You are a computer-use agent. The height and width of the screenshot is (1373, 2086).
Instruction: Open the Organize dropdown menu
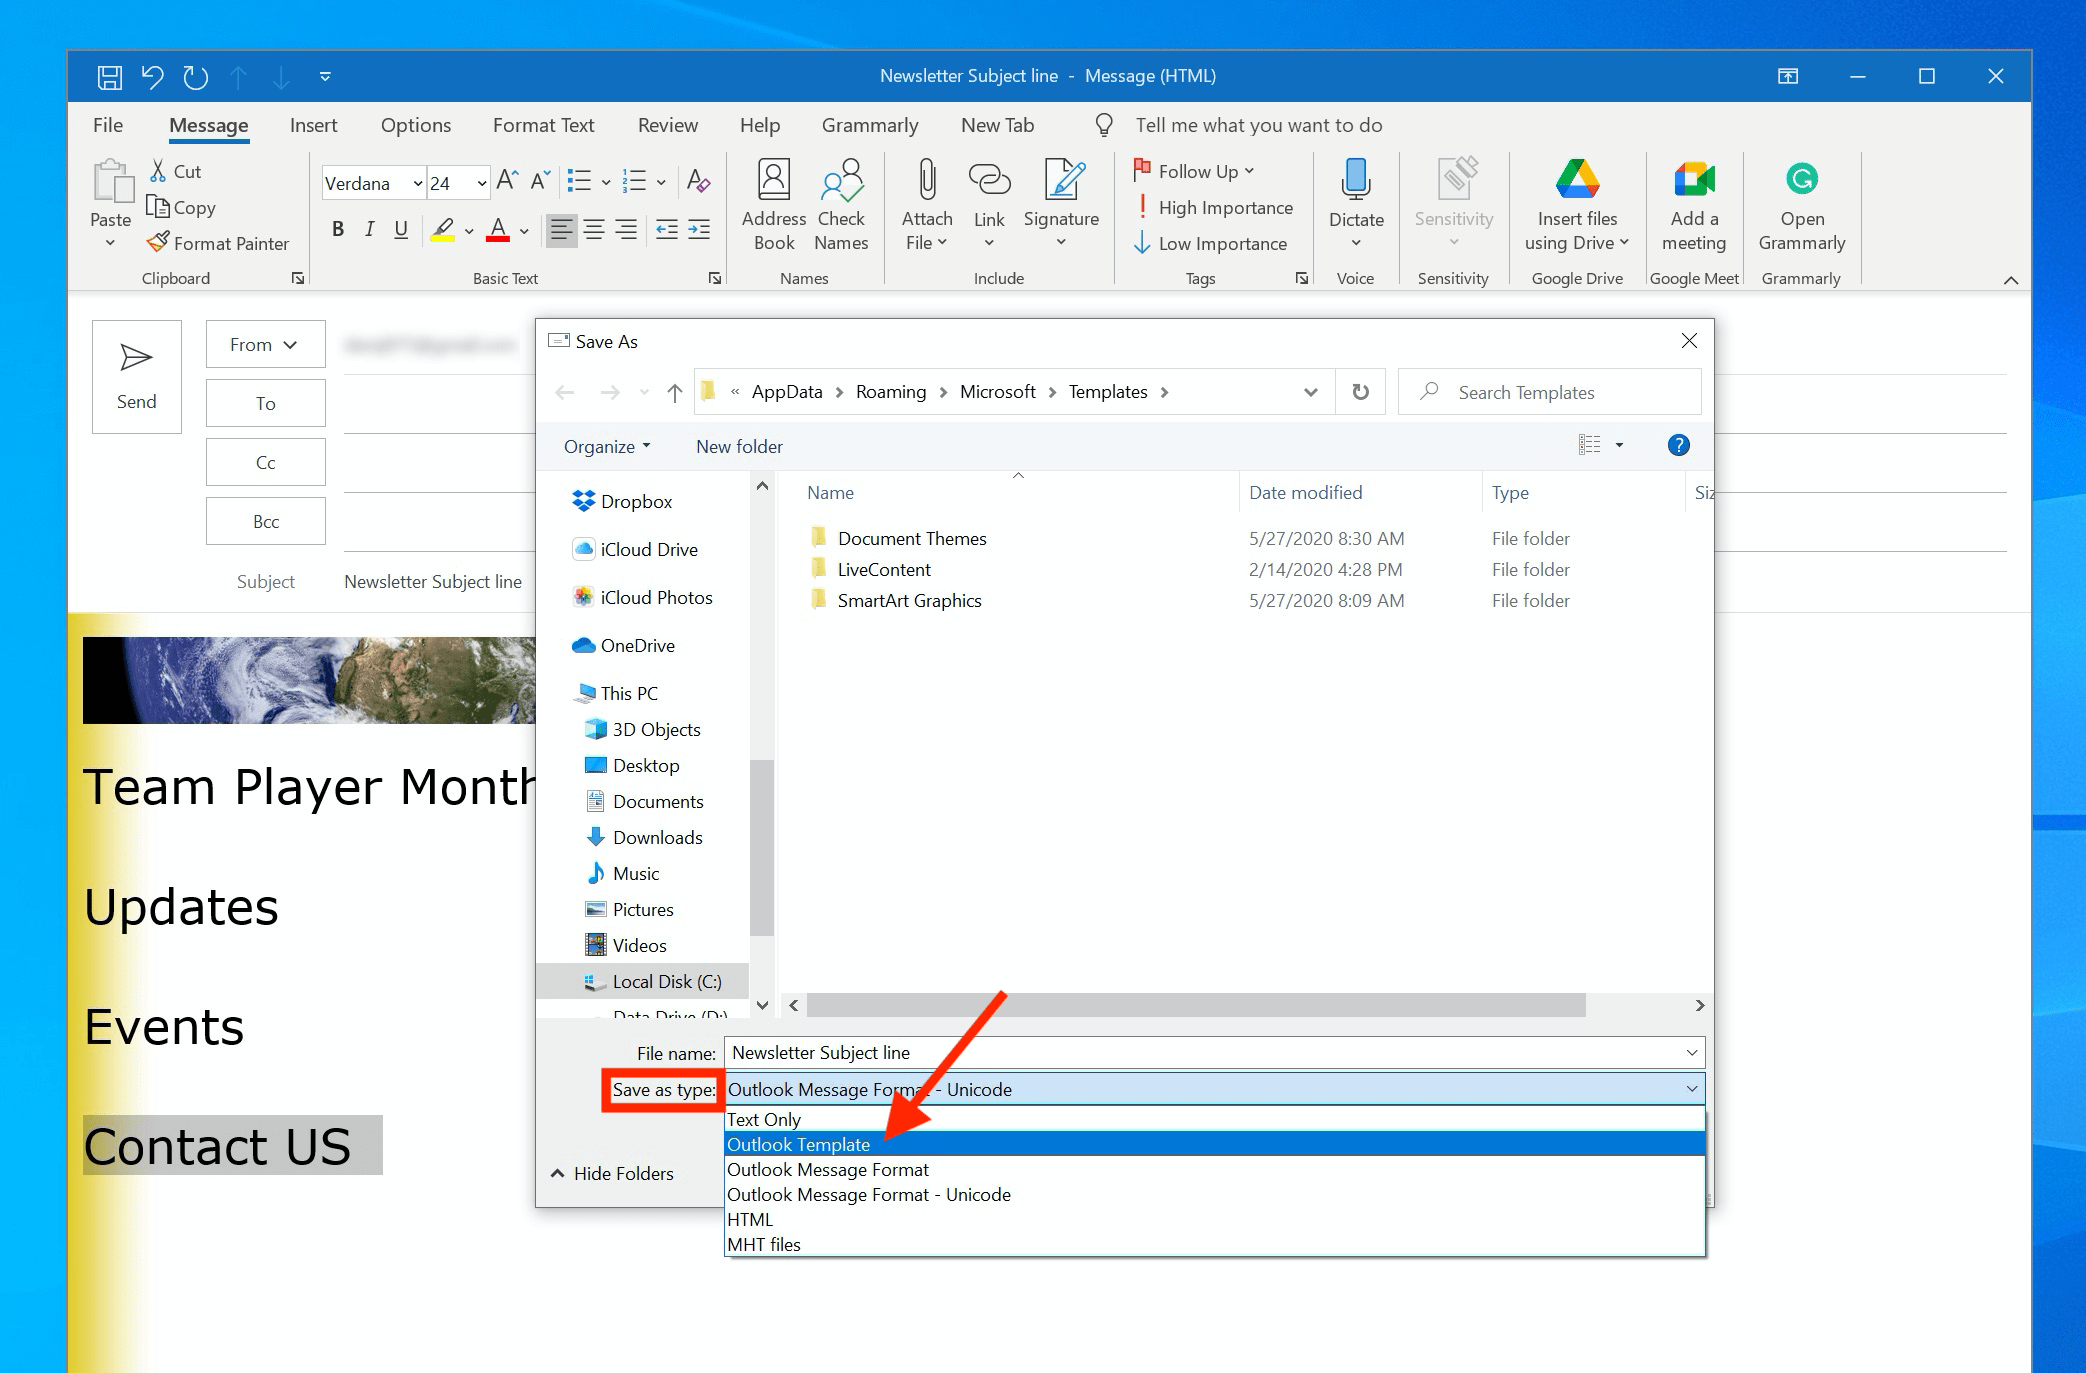(606, 447)
